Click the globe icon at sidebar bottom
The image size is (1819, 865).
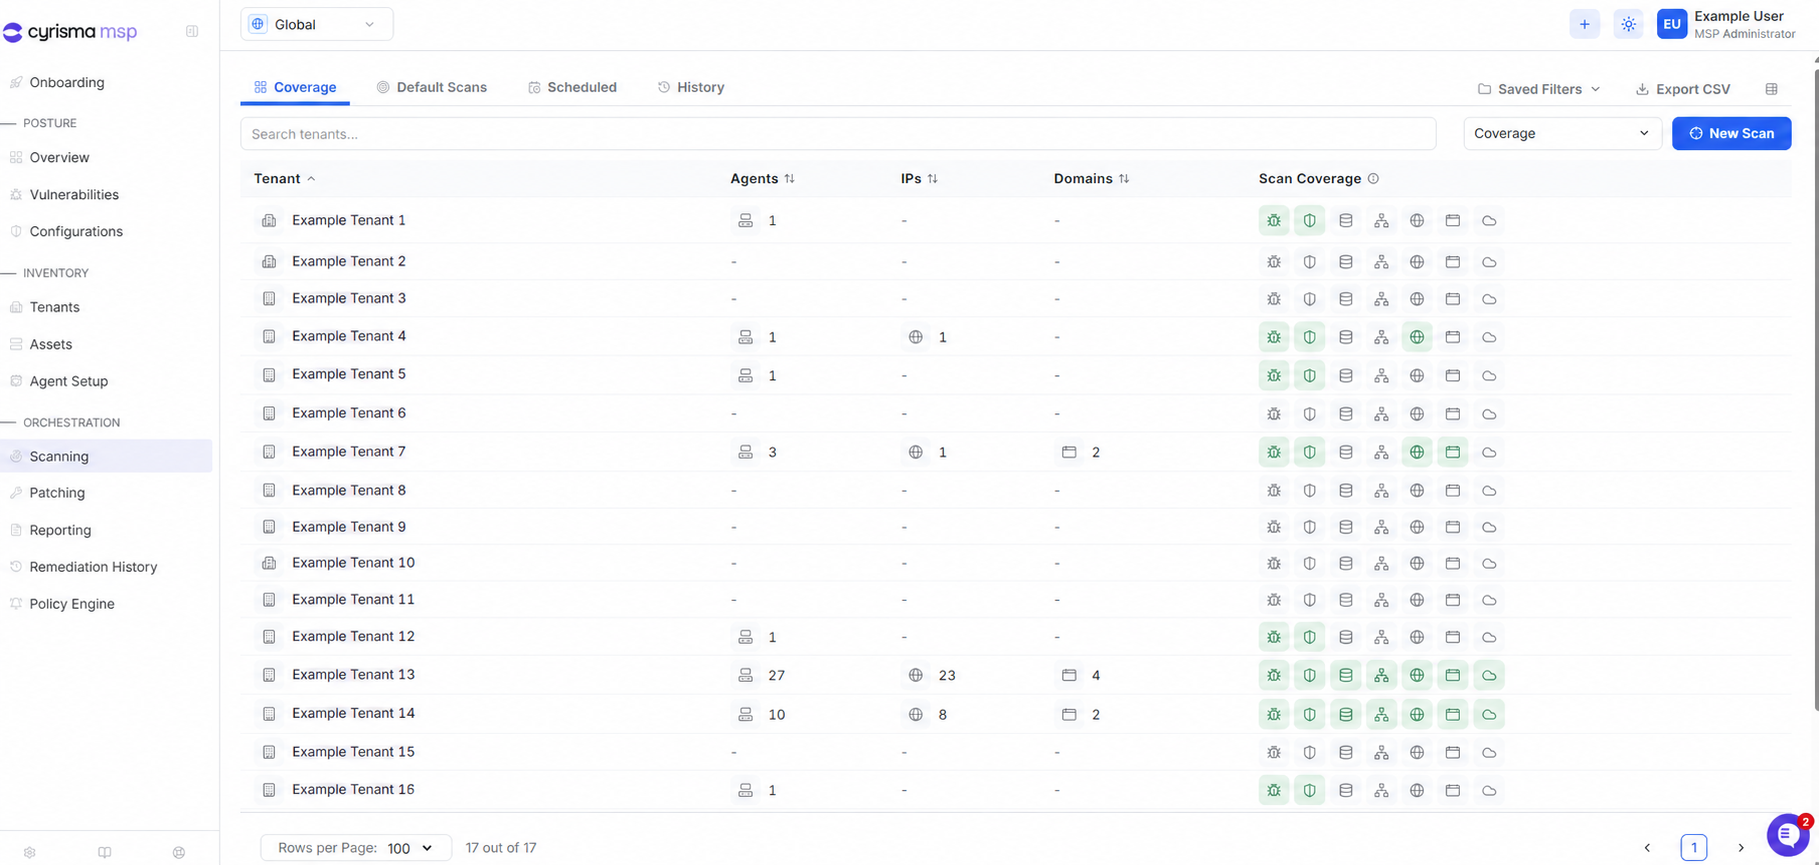179,852
